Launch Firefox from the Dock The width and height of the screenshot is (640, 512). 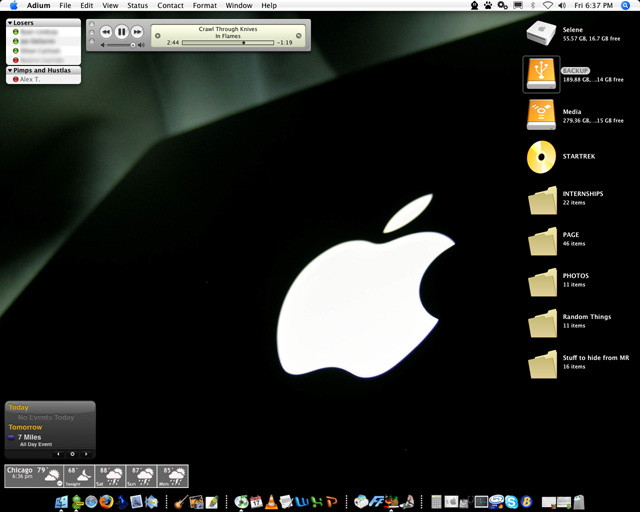pyautogui.click(x=106, y=501)
